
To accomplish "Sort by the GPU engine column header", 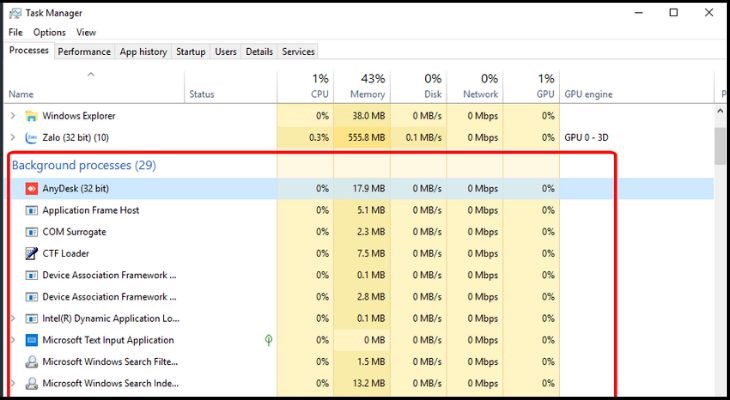I will pyautogui.click(x=636, y=87).
